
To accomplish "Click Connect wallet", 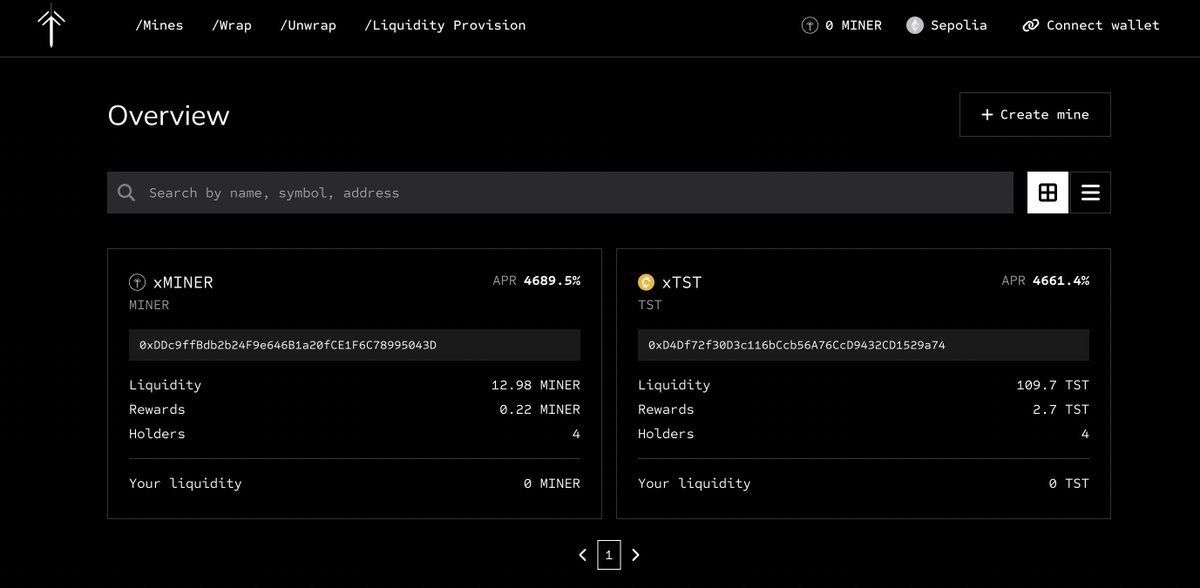I will pyautogui.click(x=1091, y=25).
